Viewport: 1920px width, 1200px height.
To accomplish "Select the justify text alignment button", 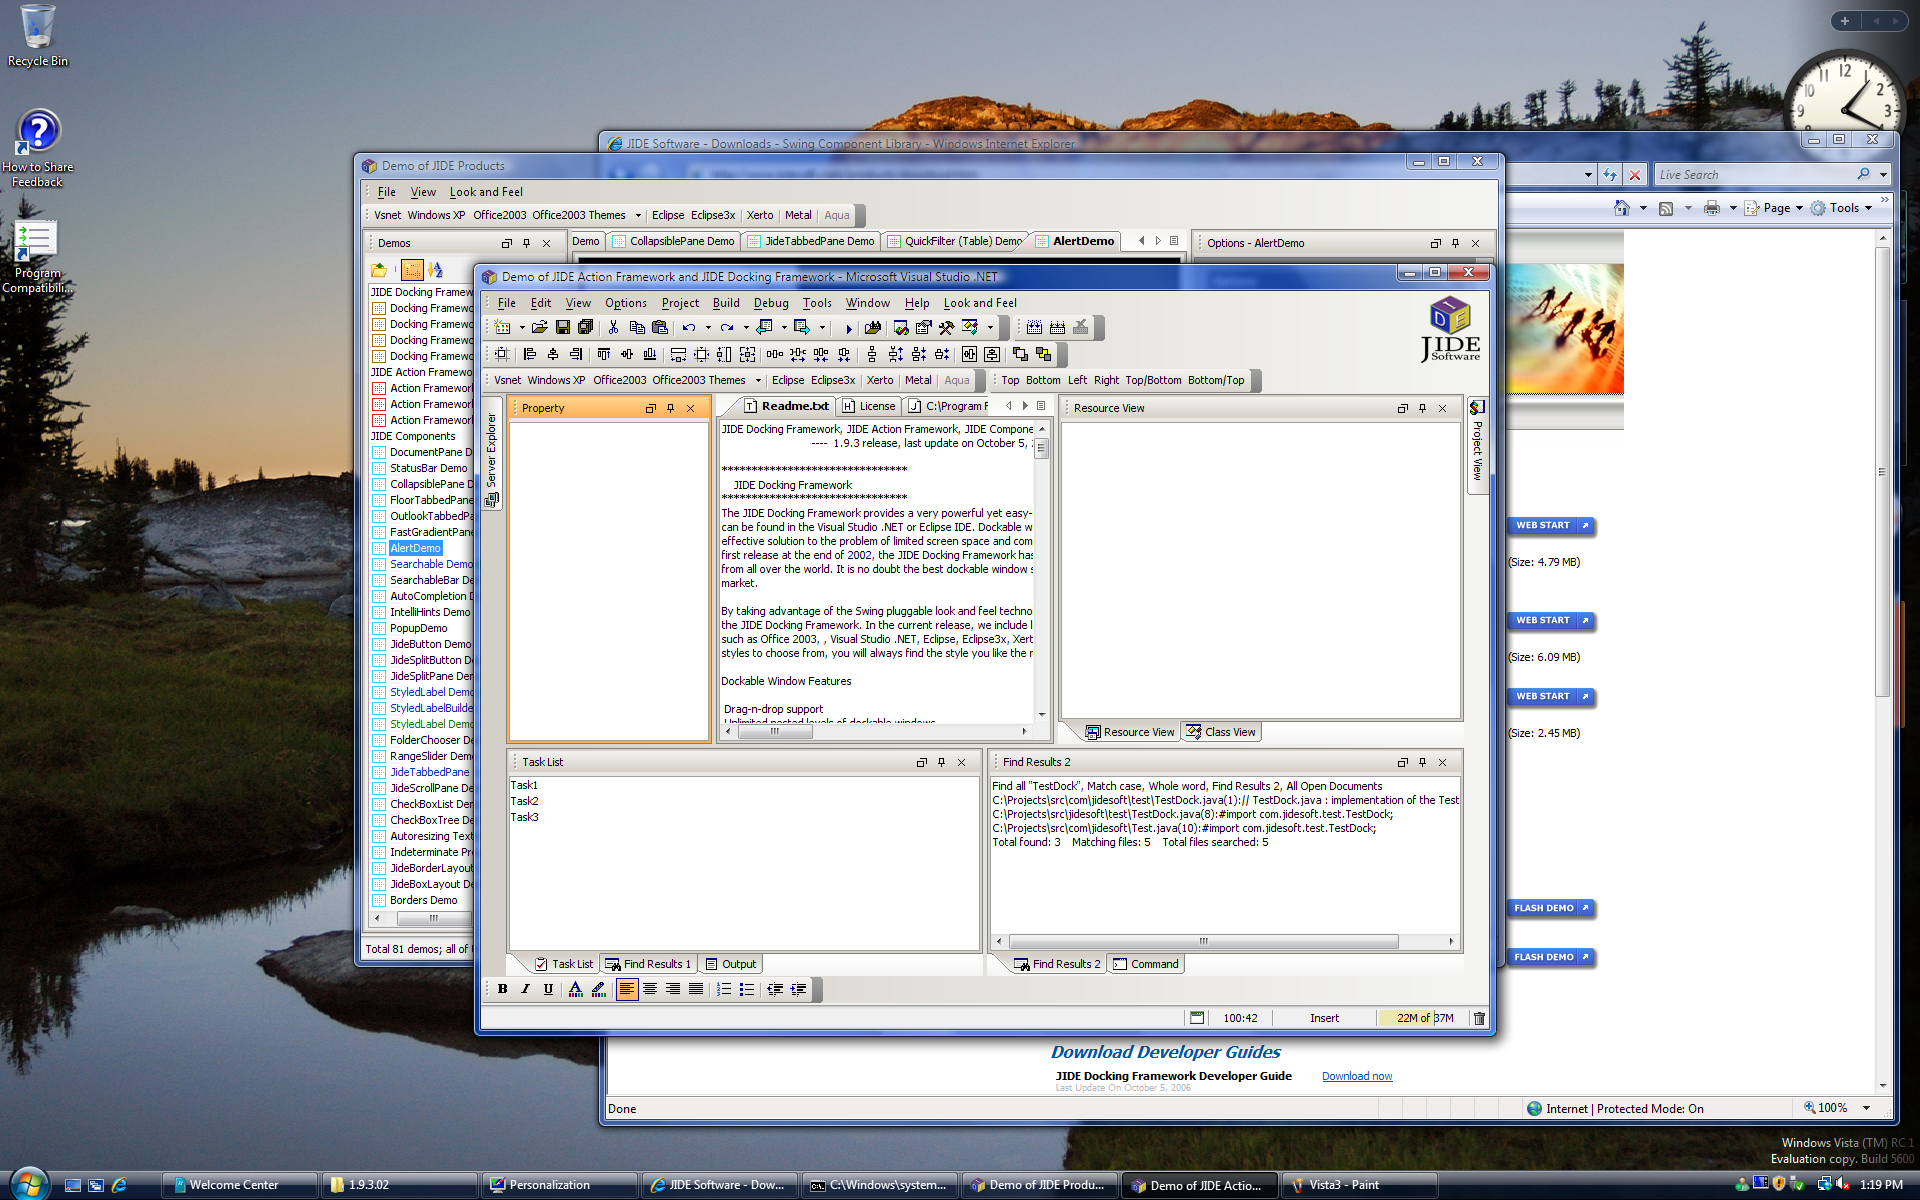I will (696, 989).
